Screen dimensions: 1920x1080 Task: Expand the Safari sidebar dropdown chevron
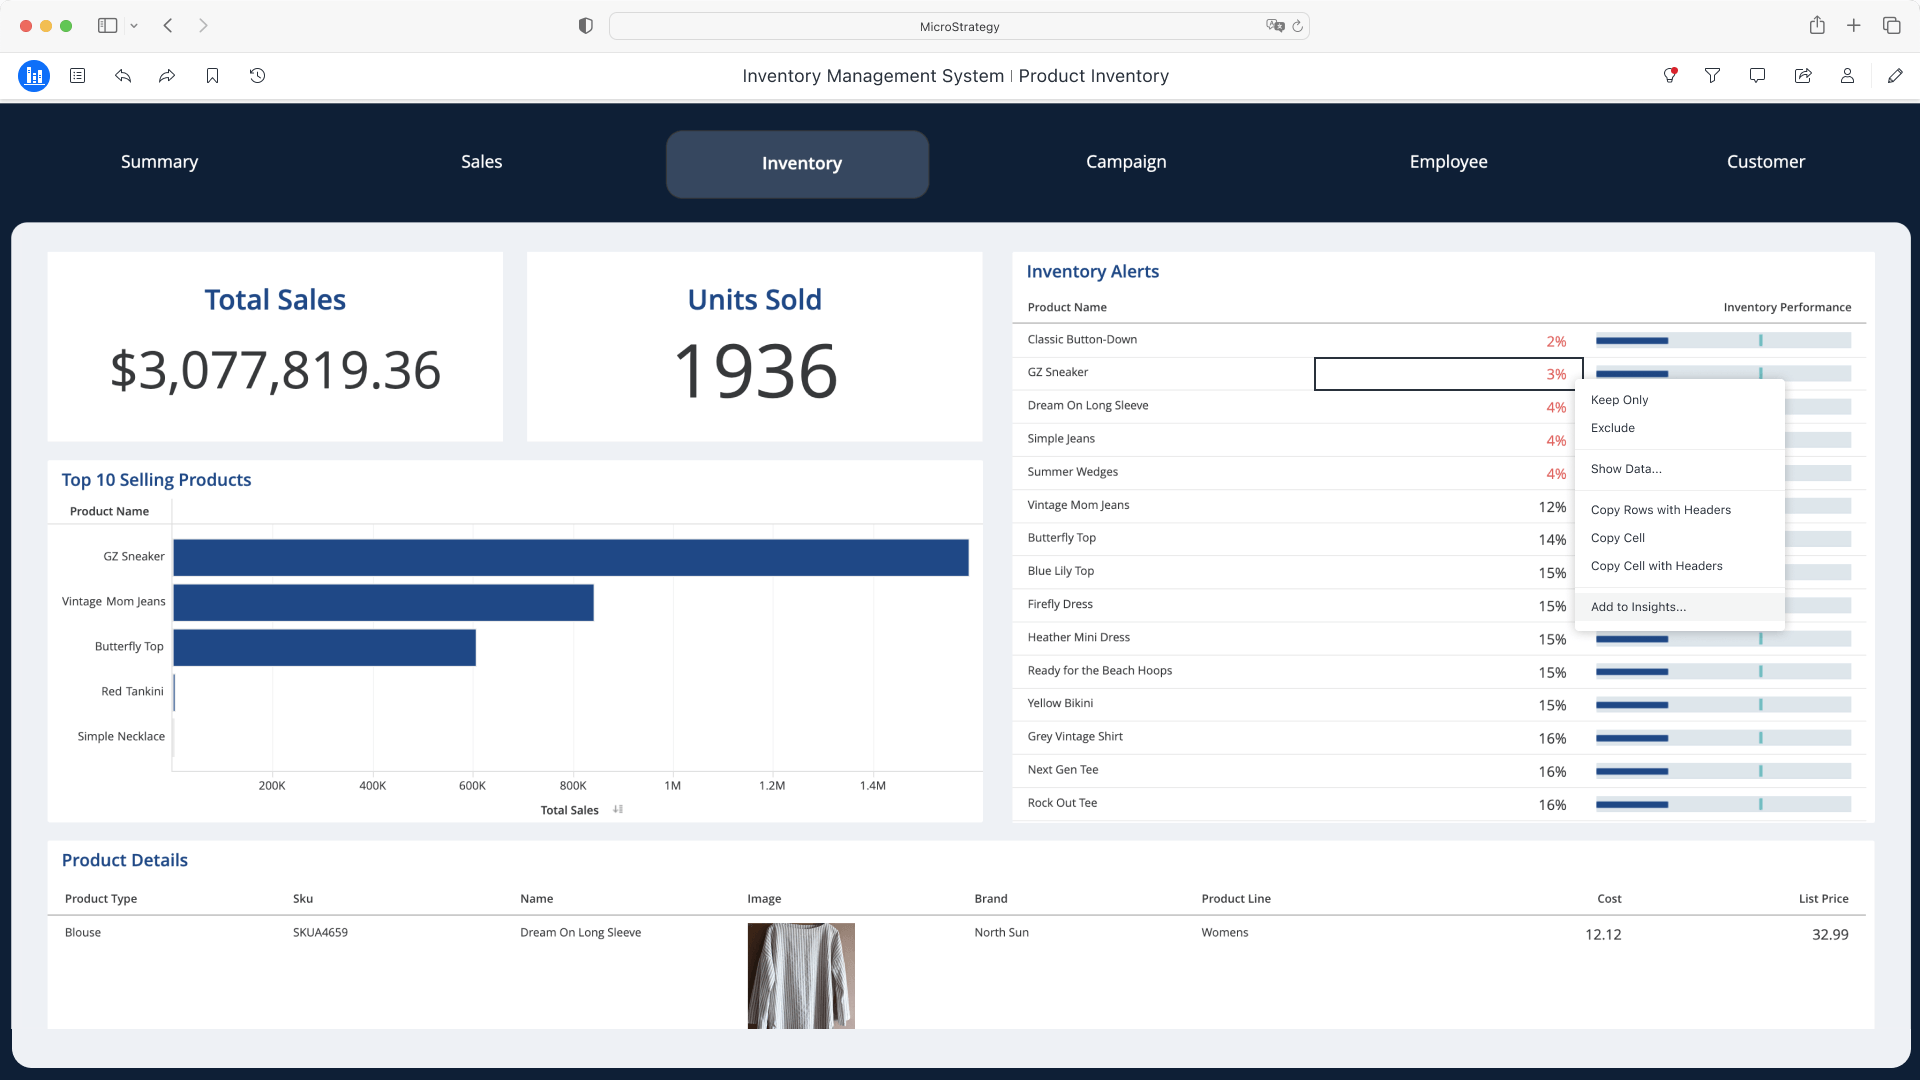click(134, 26)
